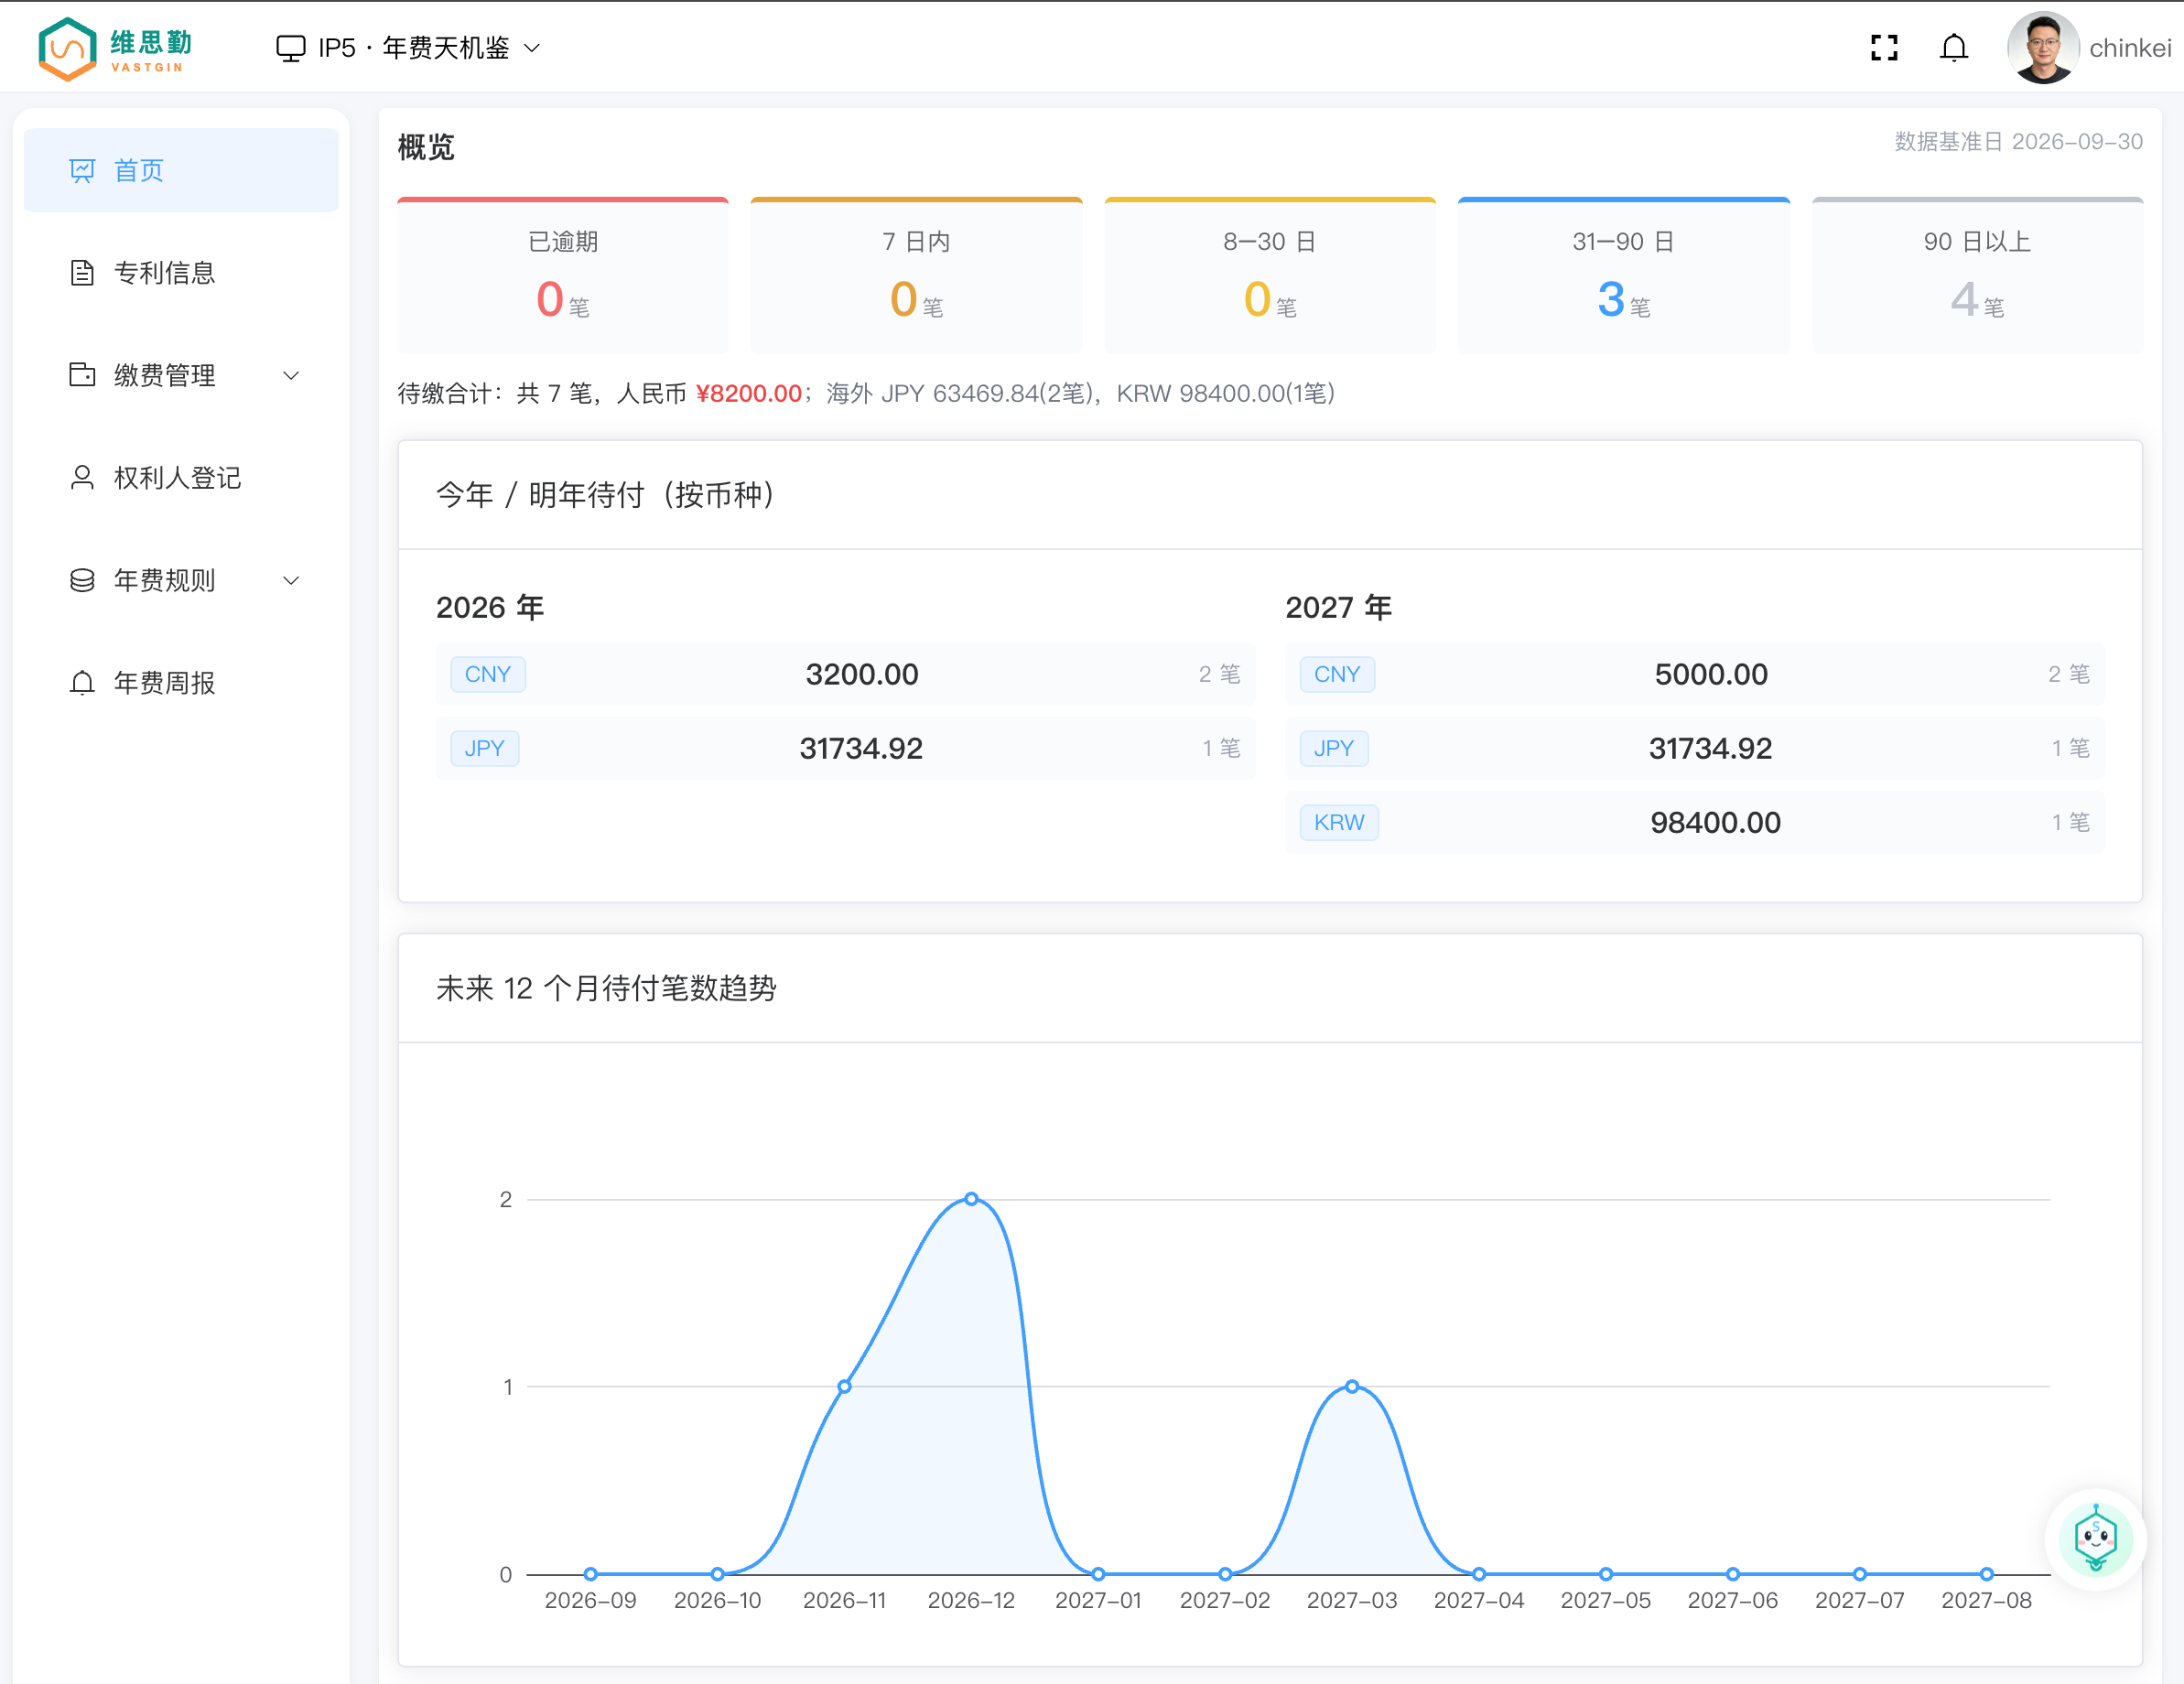The height and width of the screenshot is (1684, 2184).
Task: Expand the 缴费管理 submenu chevron
Action: pos(291,376)
